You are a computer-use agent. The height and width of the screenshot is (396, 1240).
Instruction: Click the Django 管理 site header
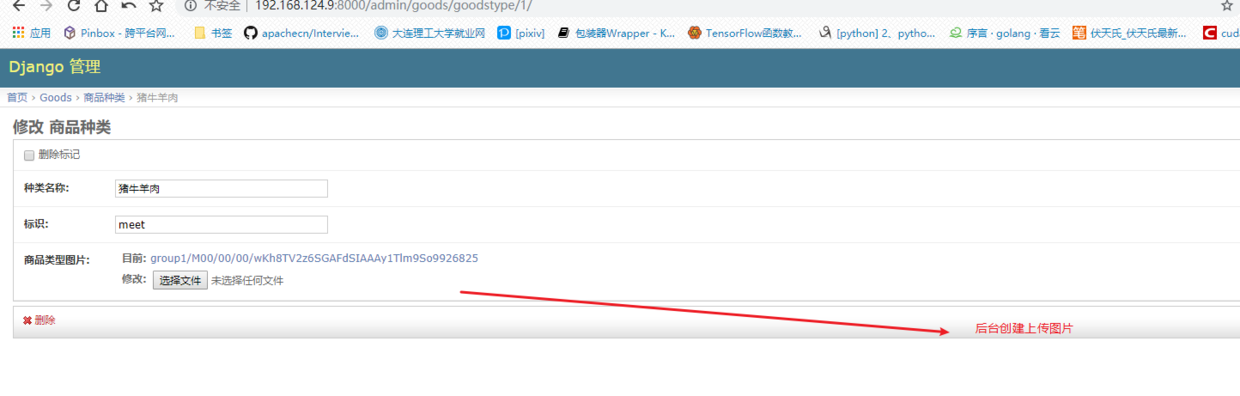55,68
